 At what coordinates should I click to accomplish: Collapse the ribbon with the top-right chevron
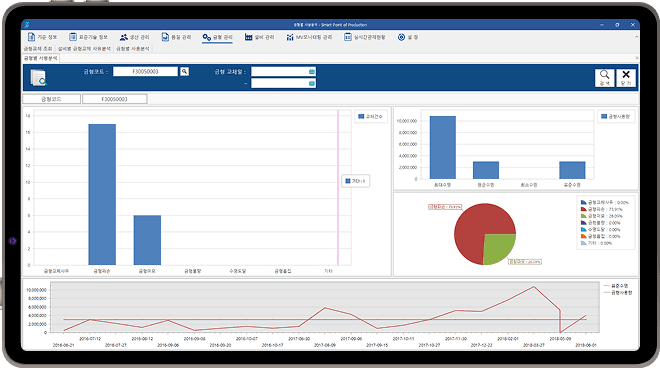coord(636,37)
